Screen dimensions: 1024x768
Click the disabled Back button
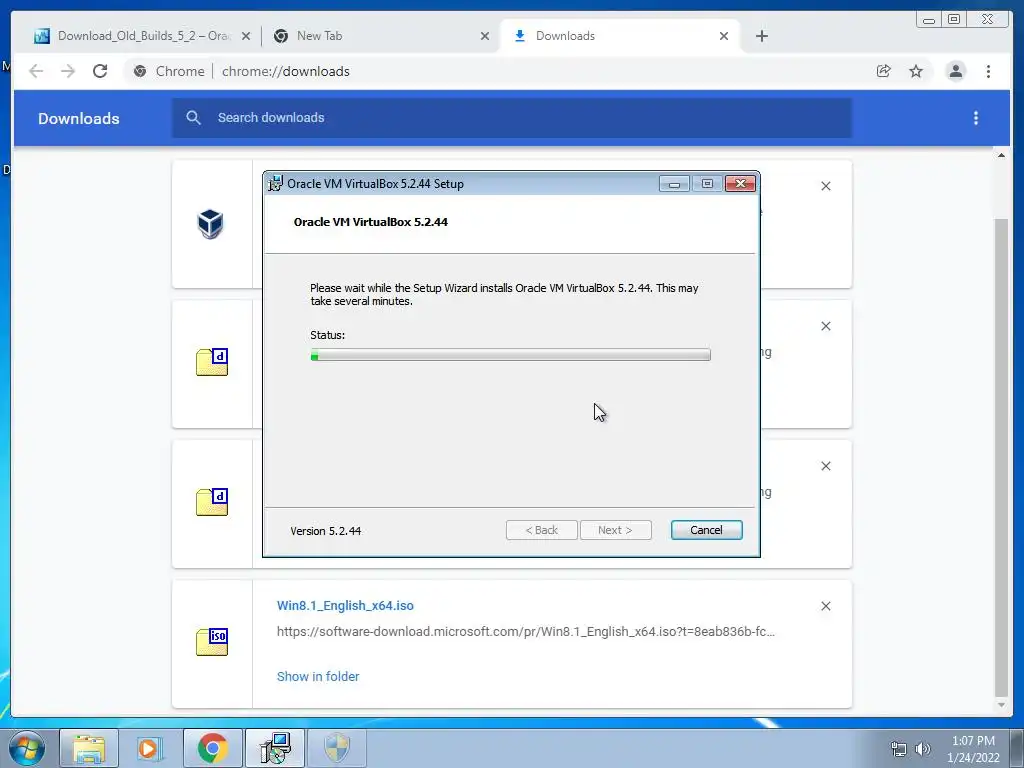pyautogui.click(x=541, y=530)
